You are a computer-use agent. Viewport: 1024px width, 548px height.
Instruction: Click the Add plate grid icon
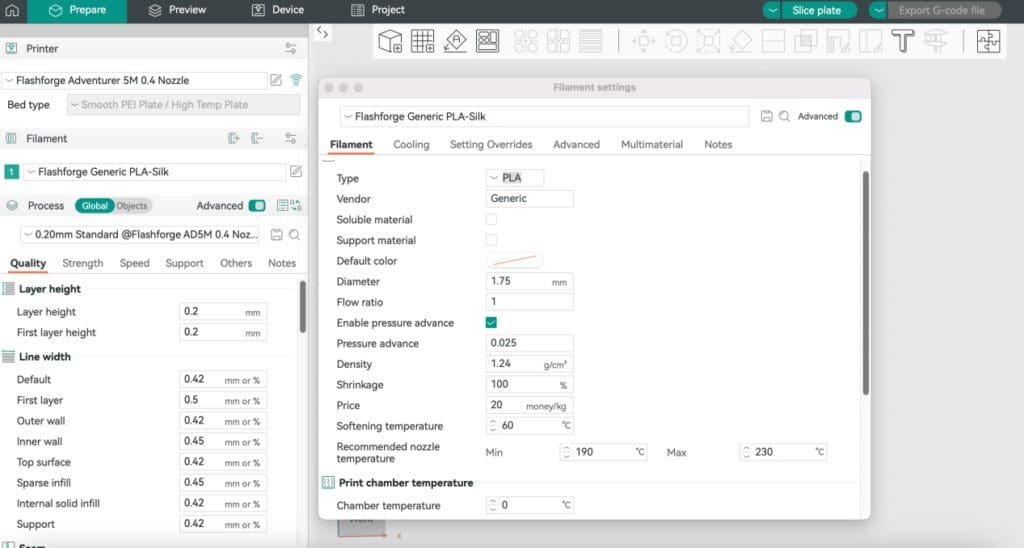coord(423,41)
